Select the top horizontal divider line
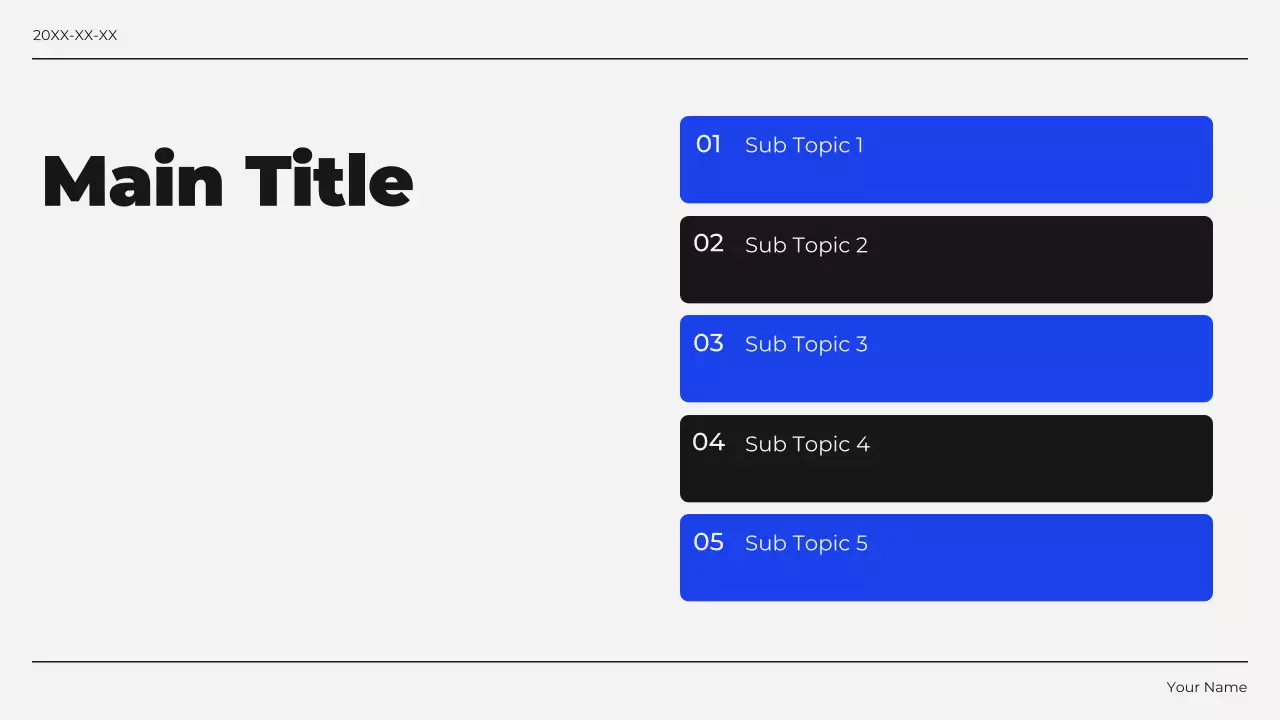1280x720 pixels. click(640, 59)
